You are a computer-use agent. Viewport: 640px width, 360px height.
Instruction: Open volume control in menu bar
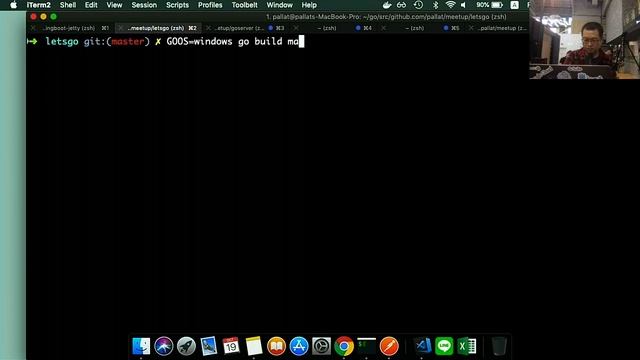pos(463,5)
